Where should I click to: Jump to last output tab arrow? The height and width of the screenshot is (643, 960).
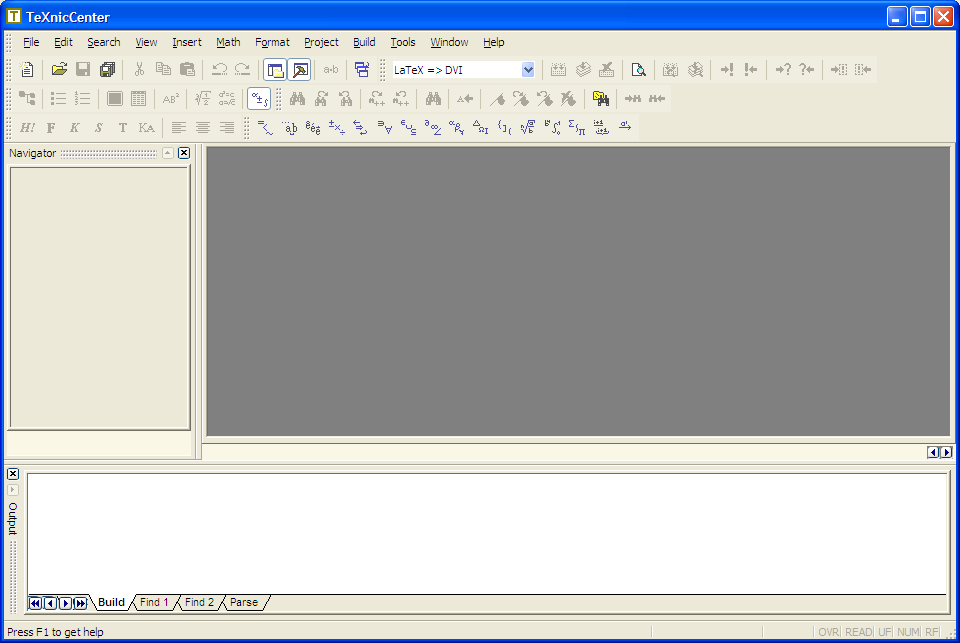[80, 603]
